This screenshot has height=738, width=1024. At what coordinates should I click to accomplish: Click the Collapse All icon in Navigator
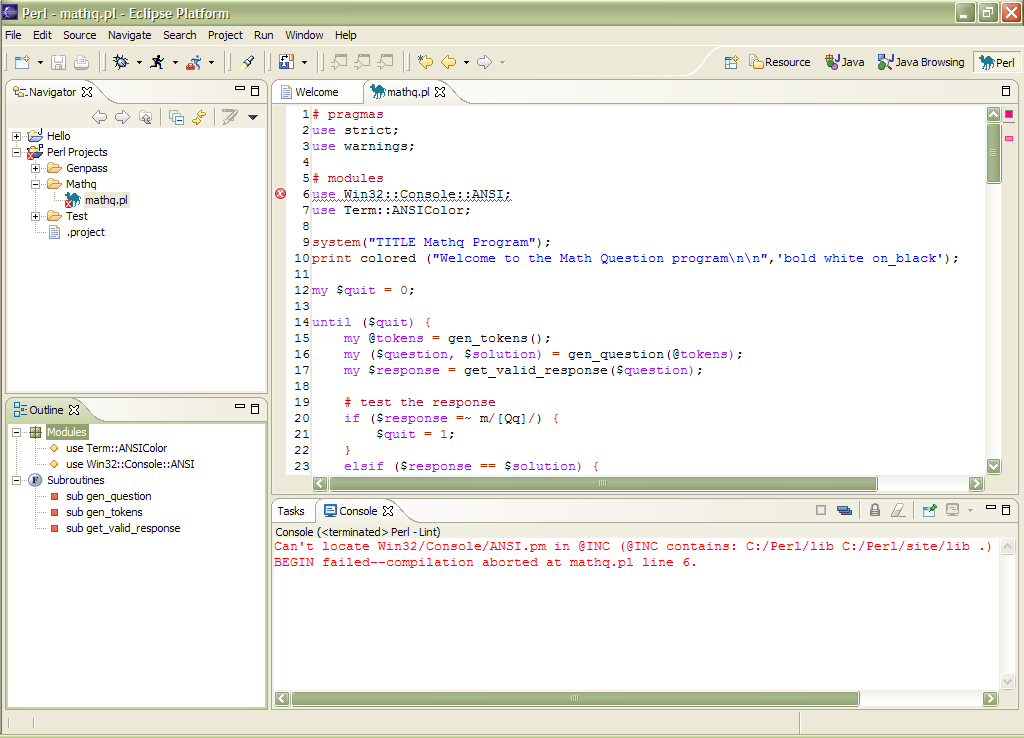click(176, 117)
